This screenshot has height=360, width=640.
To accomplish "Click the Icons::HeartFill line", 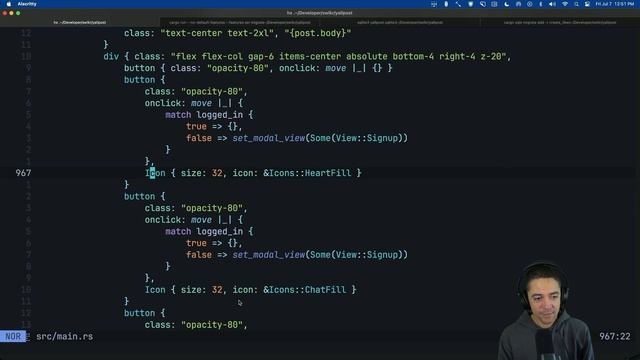I will coord(253,173).
